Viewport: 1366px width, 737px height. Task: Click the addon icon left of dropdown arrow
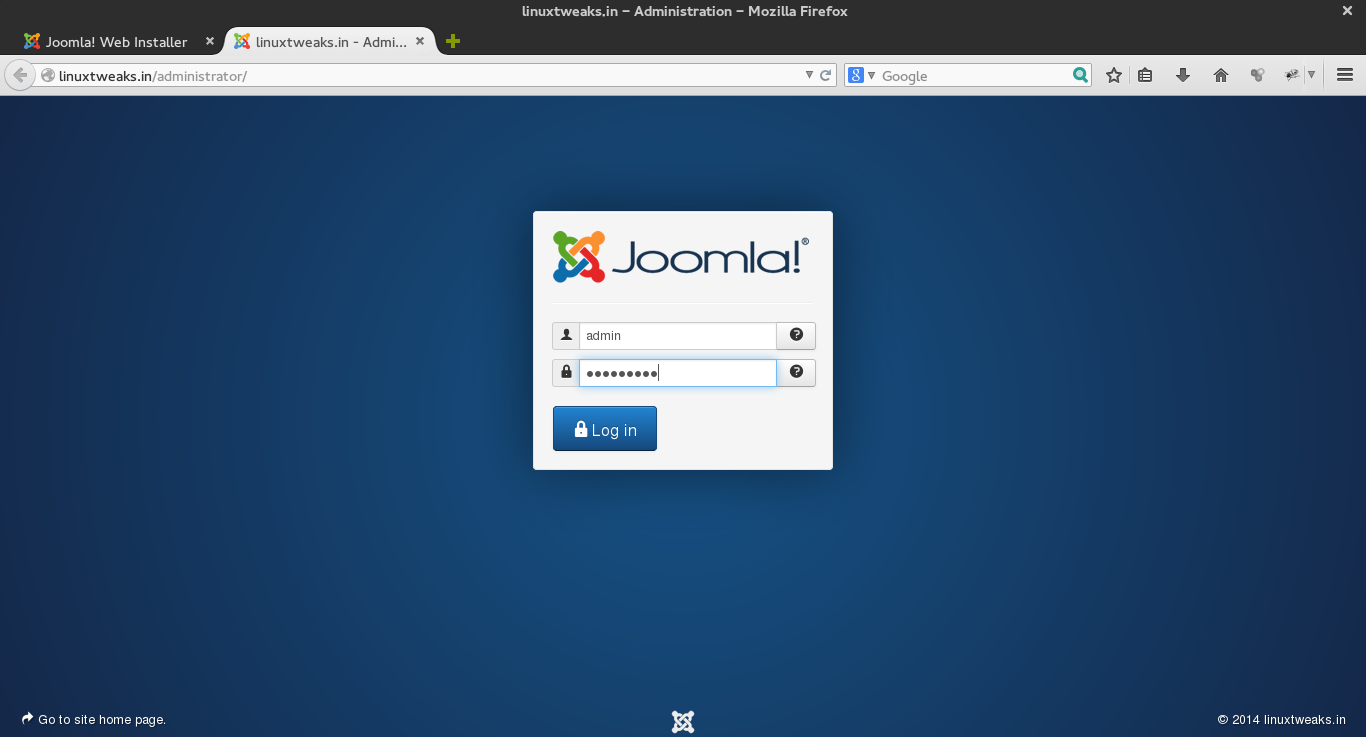coord(1292,75)
